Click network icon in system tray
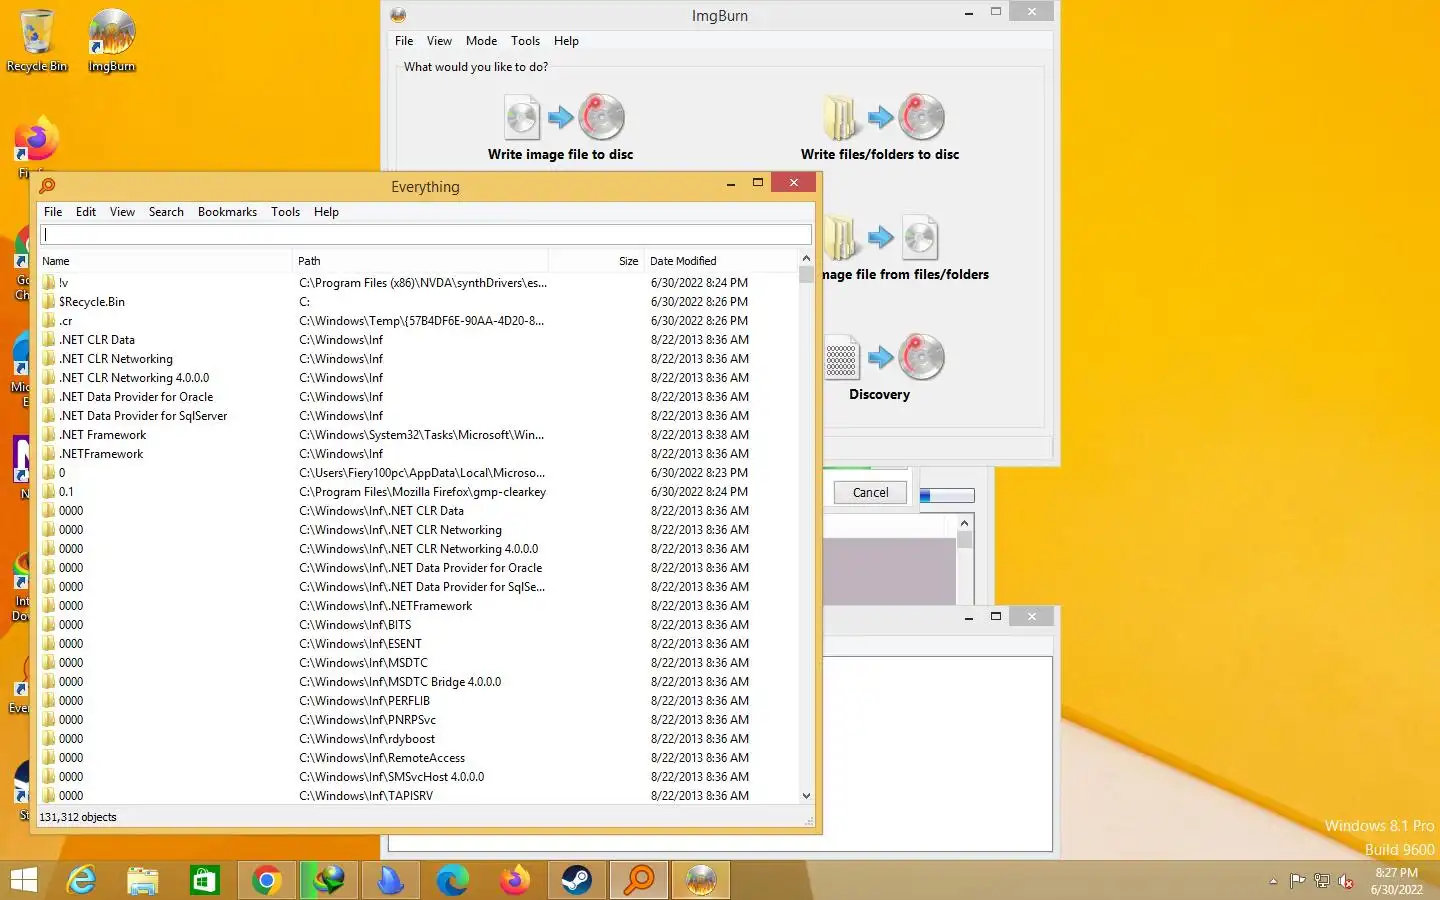Viewport: 1440px width, 900px height. [1322, 881]
